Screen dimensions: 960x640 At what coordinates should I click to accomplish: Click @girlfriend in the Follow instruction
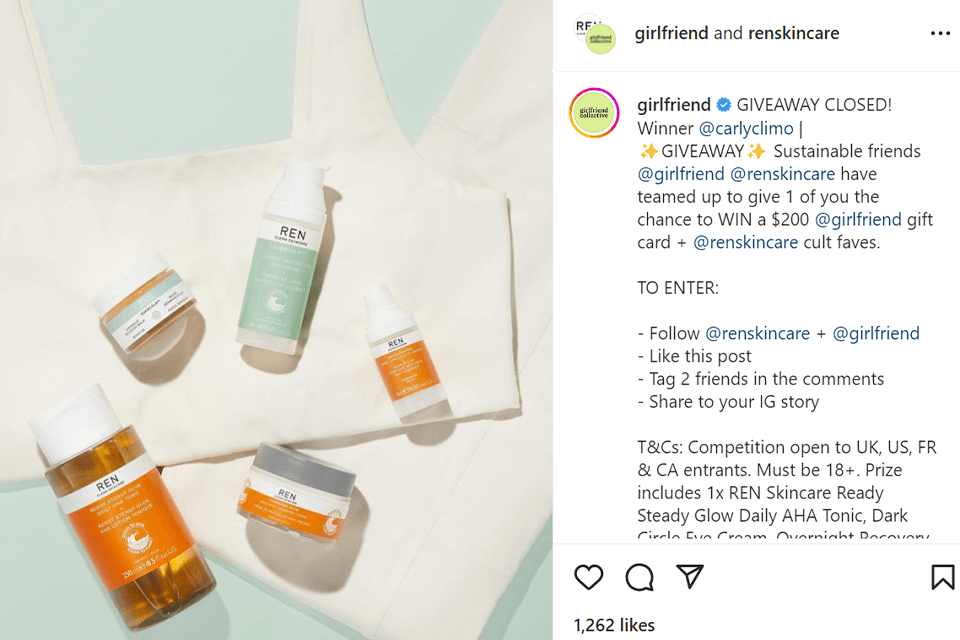point(876,333)
